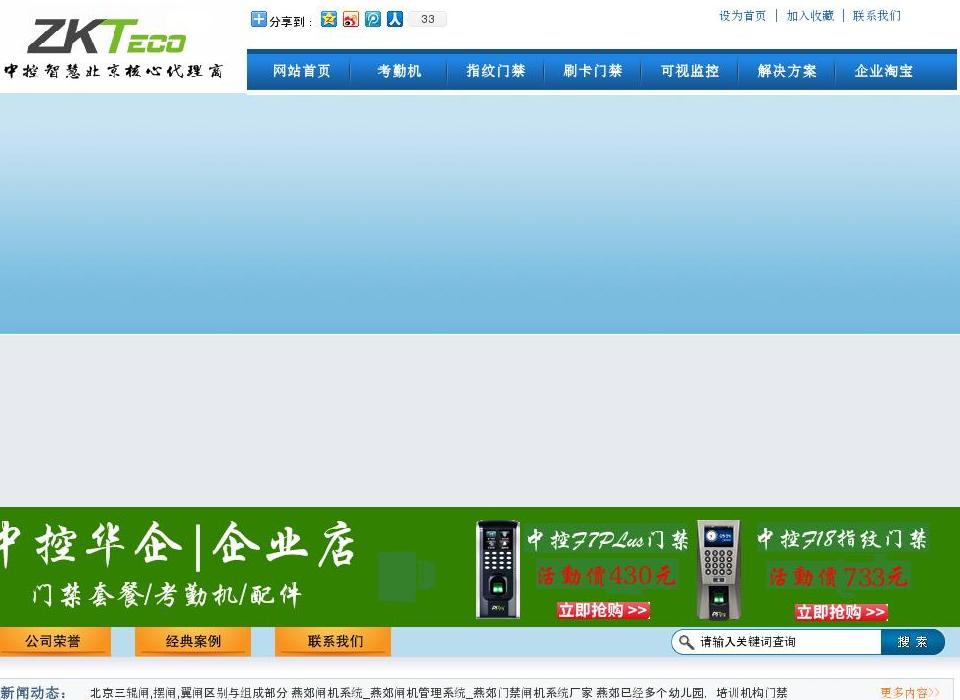Click the F18 fingerprint device image
This screenshot has width=960, height=700.
click(718, 570)
